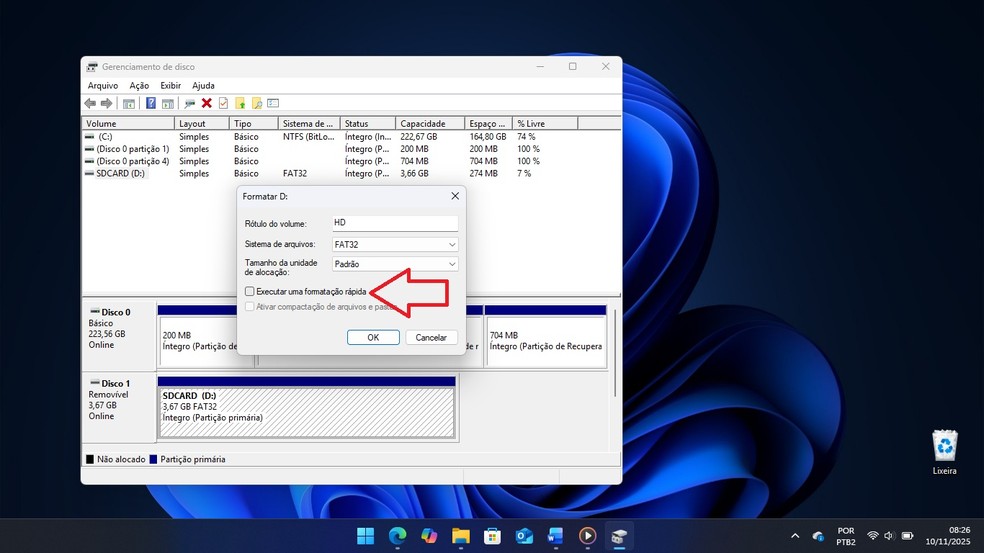Click OK in the Formatar D: dialog
Image resolution: width=984 pixels, height=553 pixels.
click(x=372, y=337)
